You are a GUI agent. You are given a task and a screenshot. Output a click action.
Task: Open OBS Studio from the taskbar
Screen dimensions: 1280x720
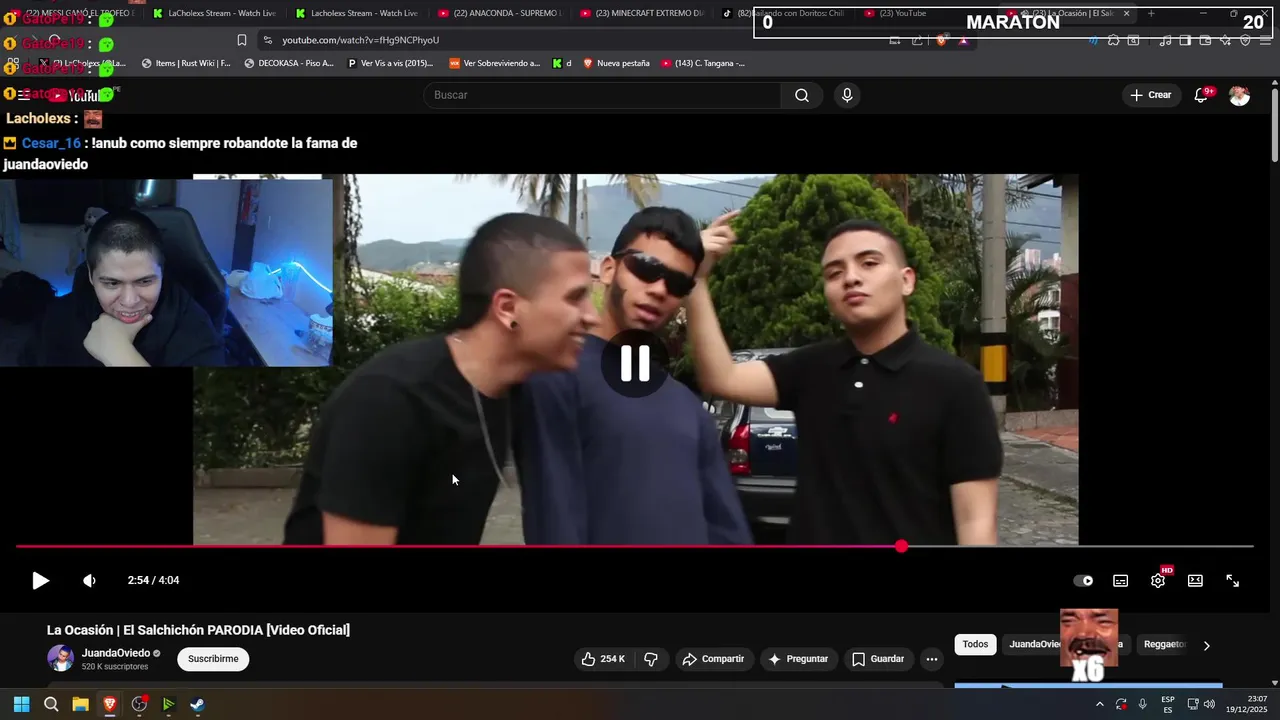(x=139, y=704)
